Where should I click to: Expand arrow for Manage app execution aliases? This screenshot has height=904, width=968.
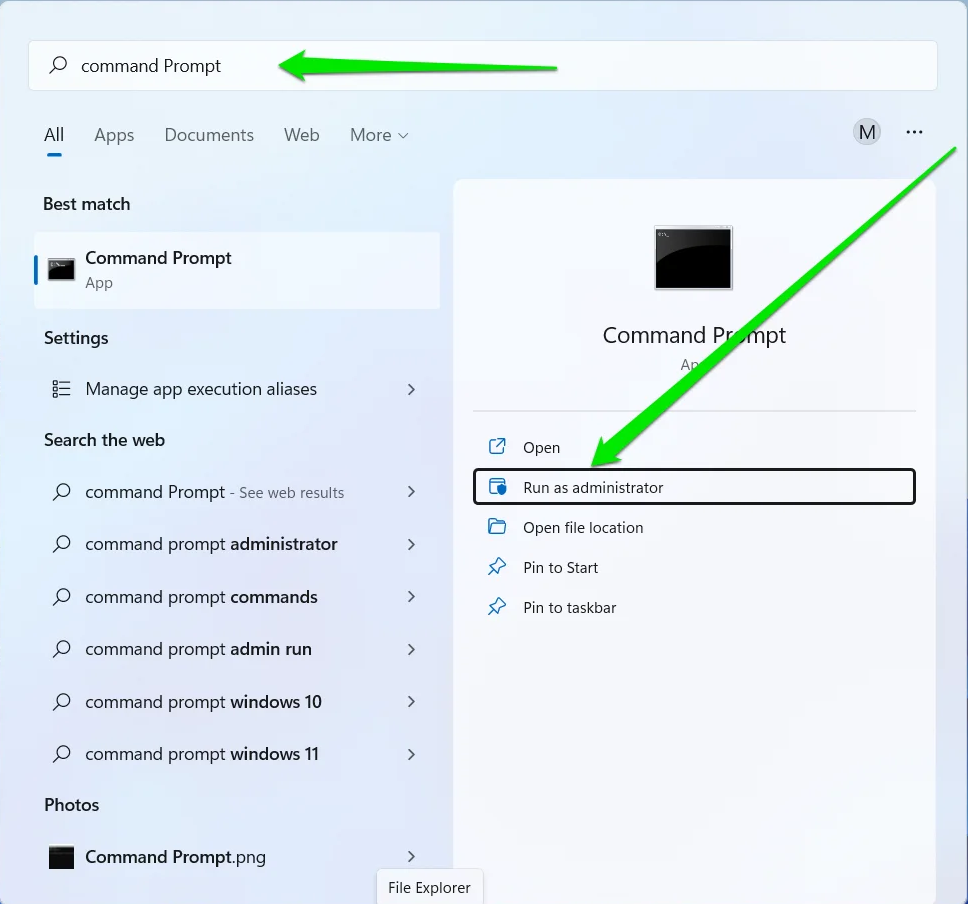click(411, 389)
